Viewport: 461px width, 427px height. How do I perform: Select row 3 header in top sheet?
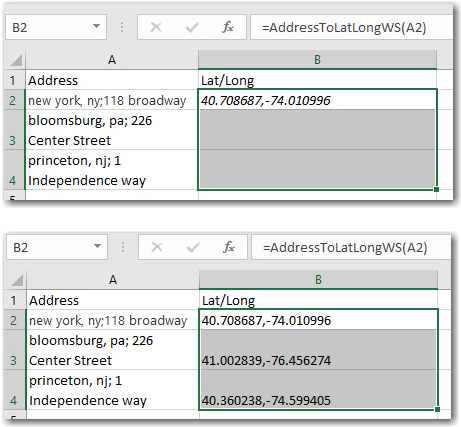tap(13, 130)
